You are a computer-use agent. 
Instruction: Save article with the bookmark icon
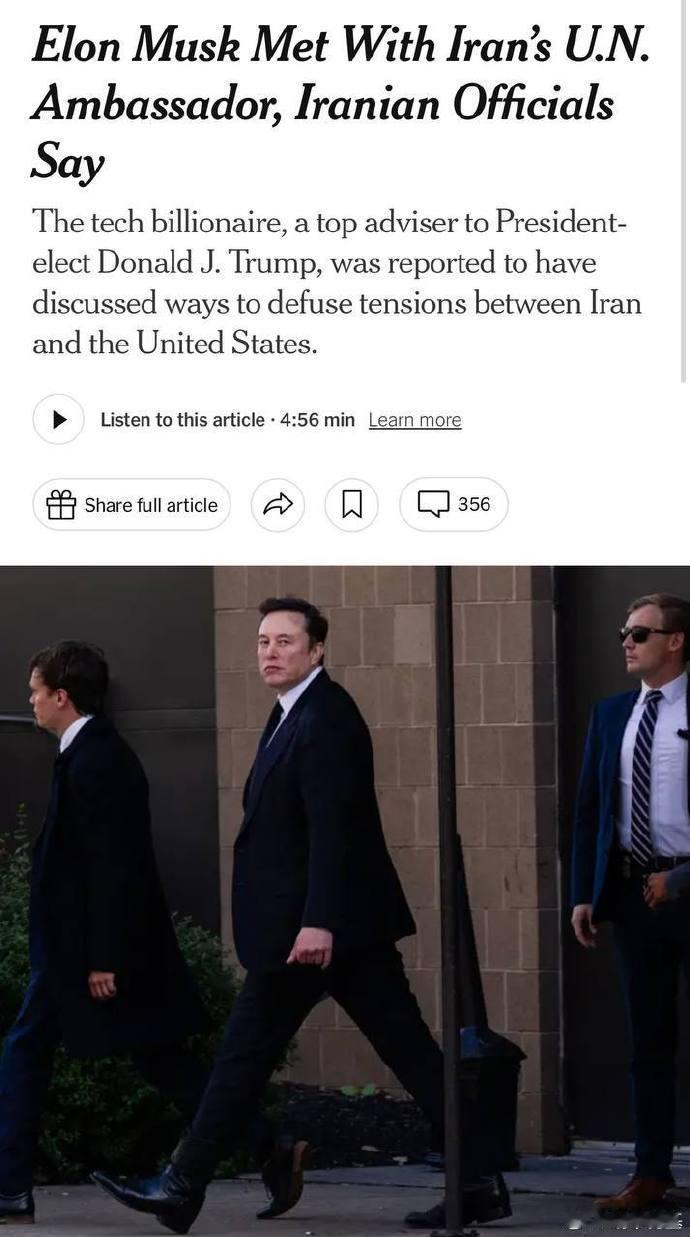[x=352, y=505]
